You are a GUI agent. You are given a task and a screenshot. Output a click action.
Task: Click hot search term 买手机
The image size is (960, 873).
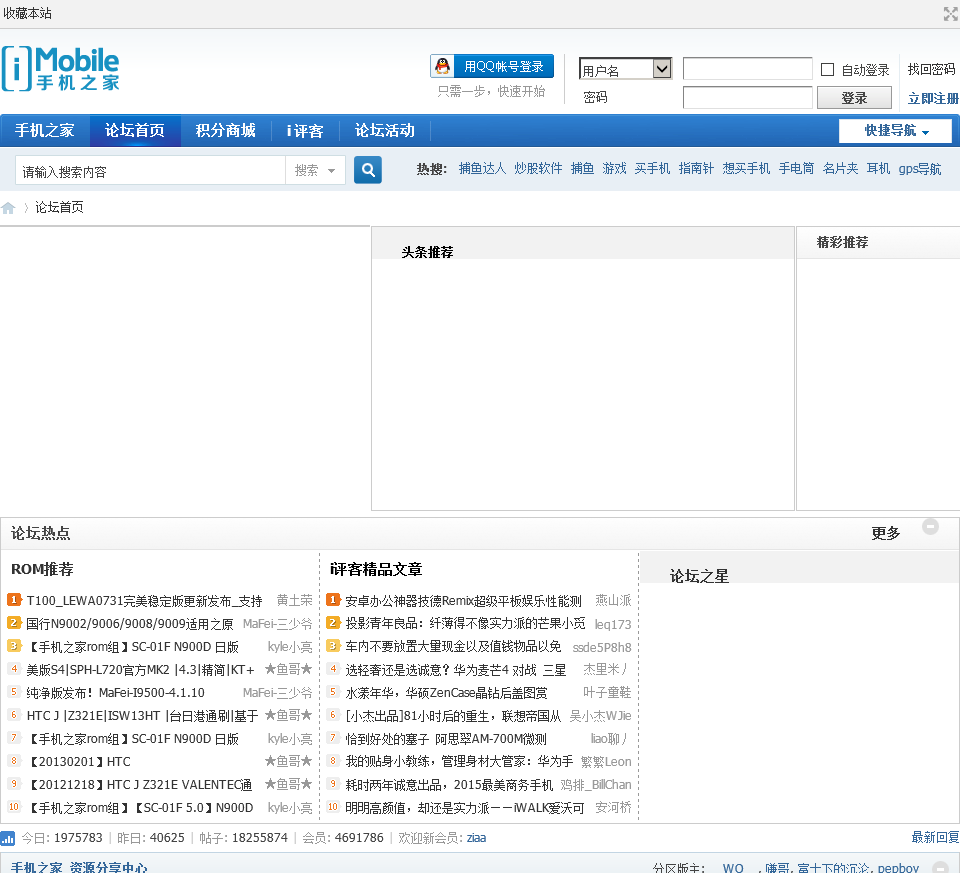click(652, 168)
